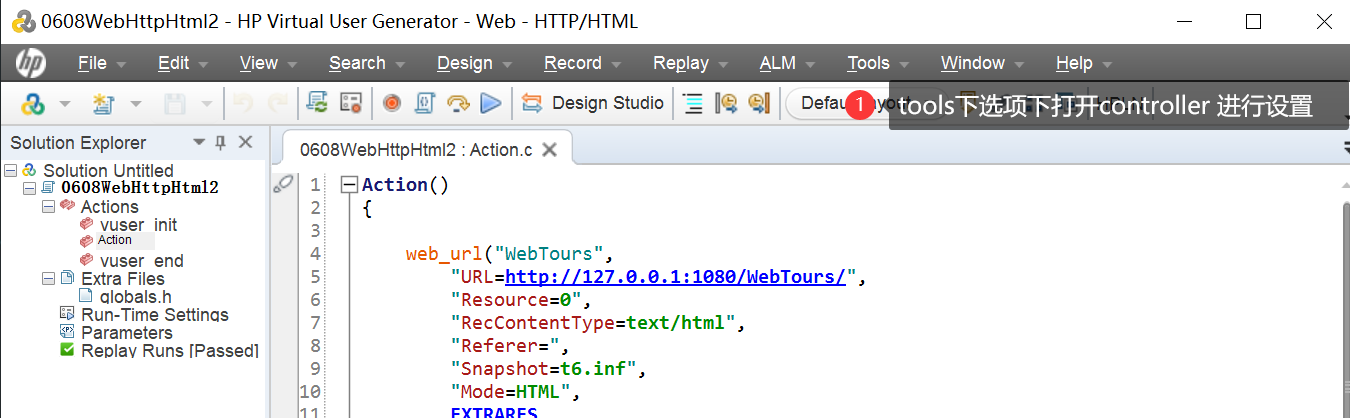The image size is (1350, 418).
Task: Select Replay Runs [Passed] item
Action: (170, 351)
